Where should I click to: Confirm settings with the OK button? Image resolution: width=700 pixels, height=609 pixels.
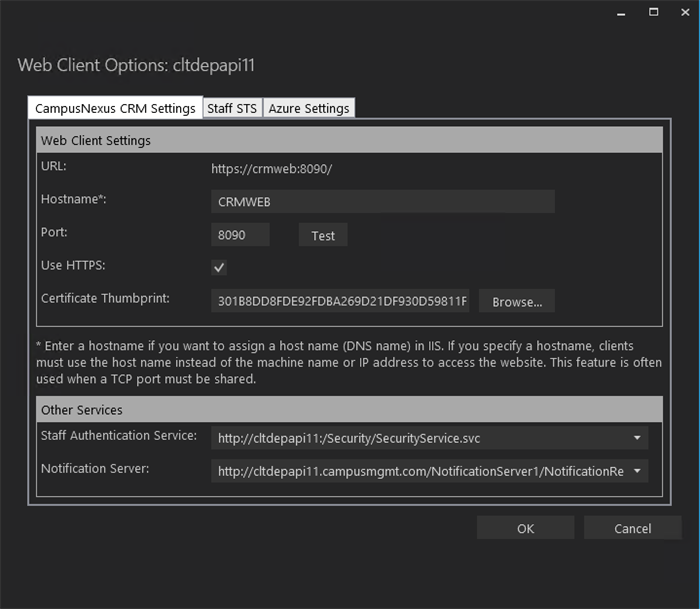point(525,528)
